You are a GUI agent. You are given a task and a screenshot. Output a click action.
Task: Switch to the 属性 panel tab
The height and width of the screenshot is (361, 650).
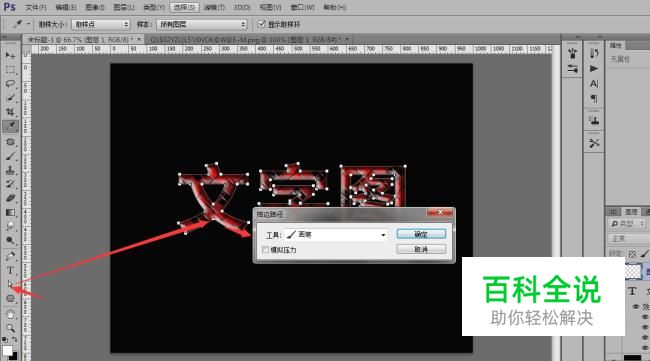(616, 45)
